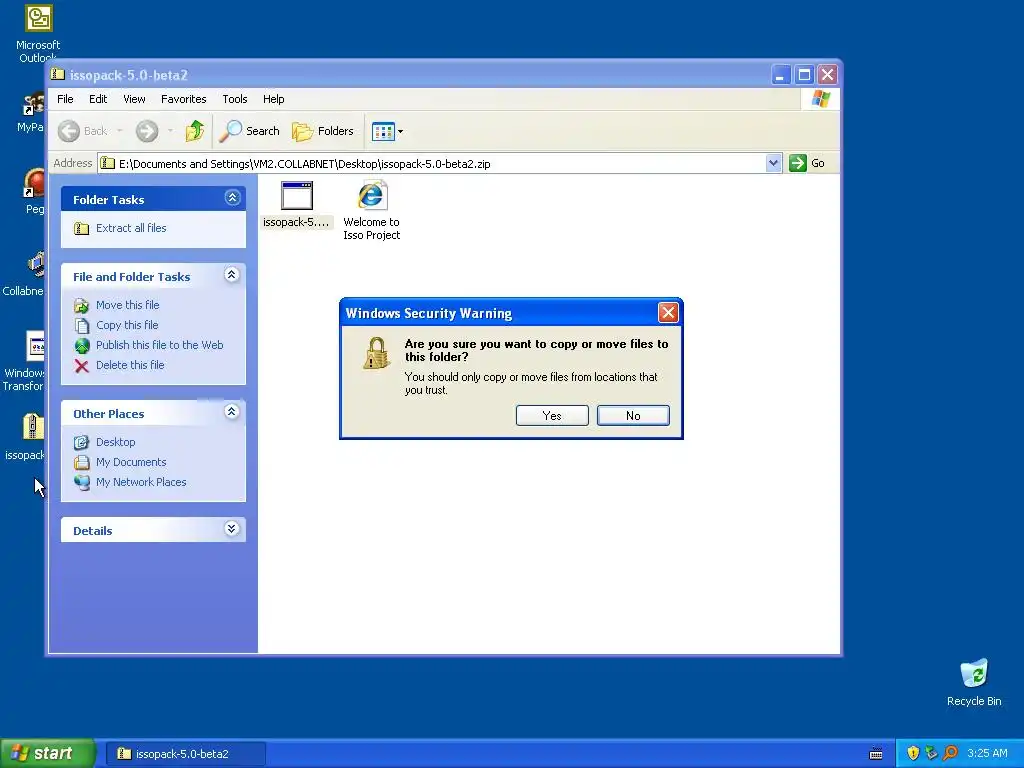Open My Documents under Other Places
The width and height of the screenshot is (1024, 768).
131,462
